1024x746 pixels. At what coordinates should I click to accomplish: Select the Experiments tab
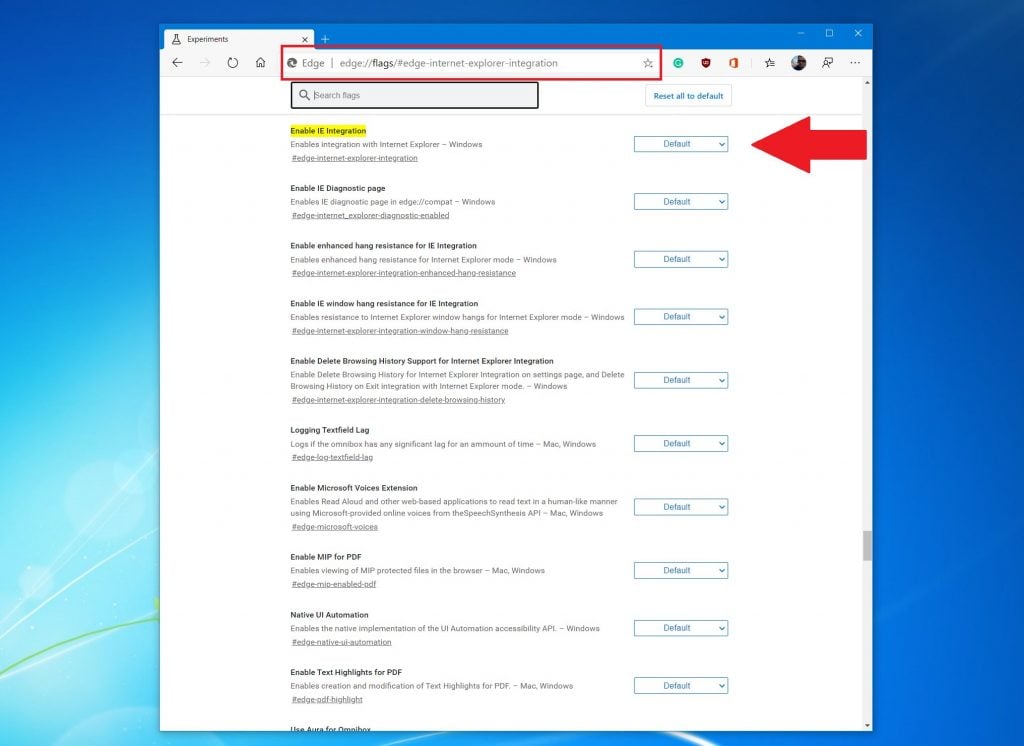(x=239, y=39)
